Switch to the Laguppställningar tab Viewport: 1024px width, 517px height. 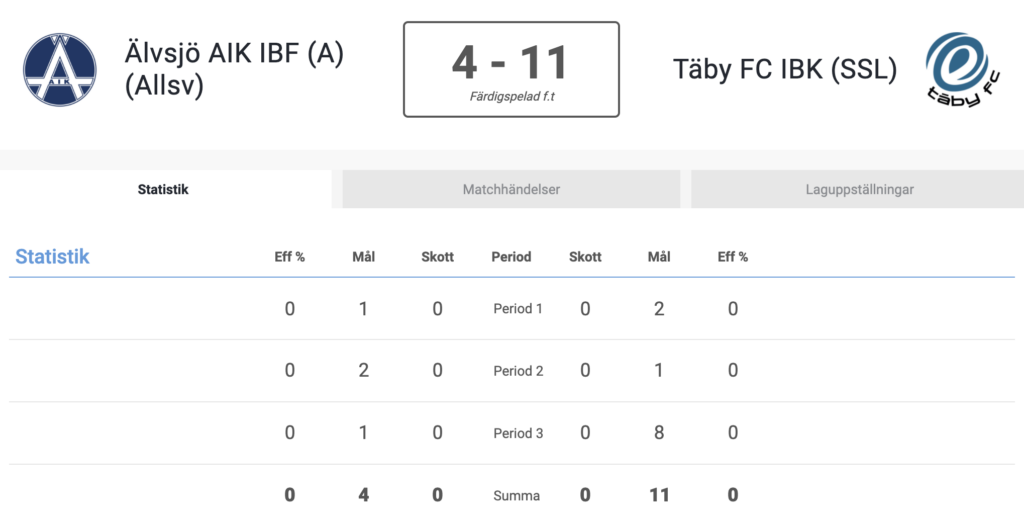click(x=857, y=189)
